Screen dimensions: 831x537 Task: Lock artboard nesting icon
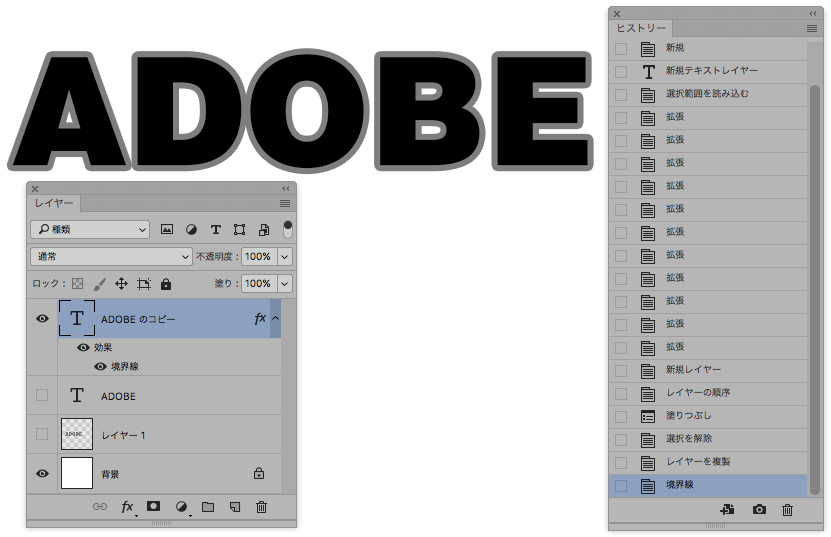tap(144, 284)
